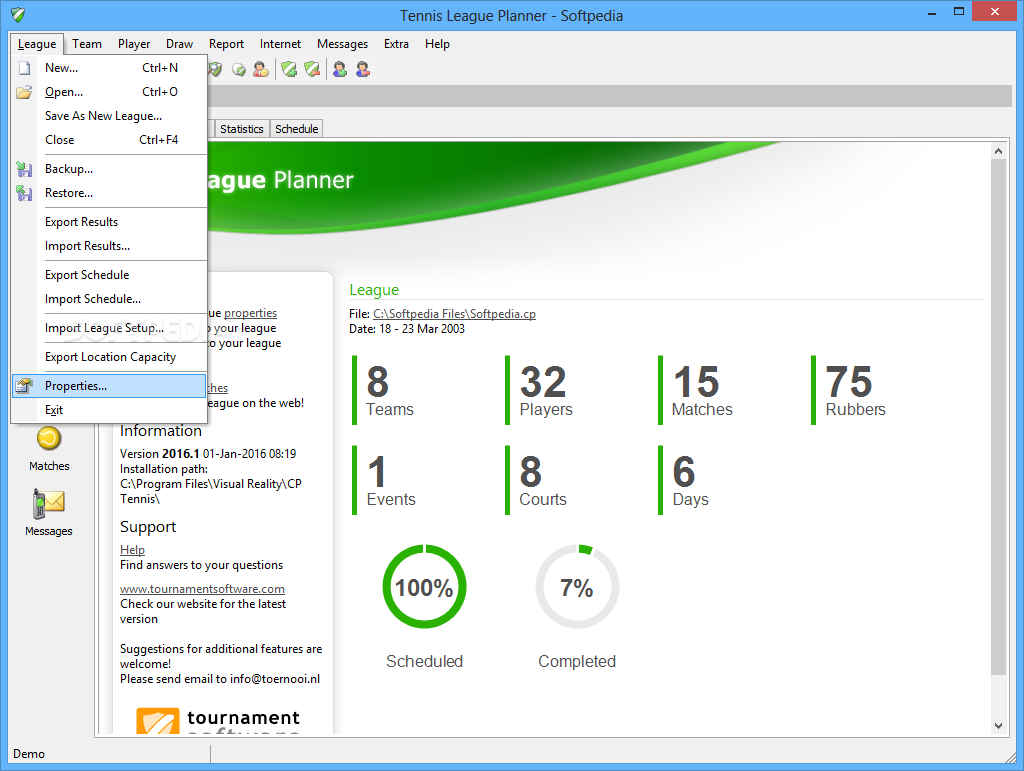Select Export Results menu entry

coord(109,222)
